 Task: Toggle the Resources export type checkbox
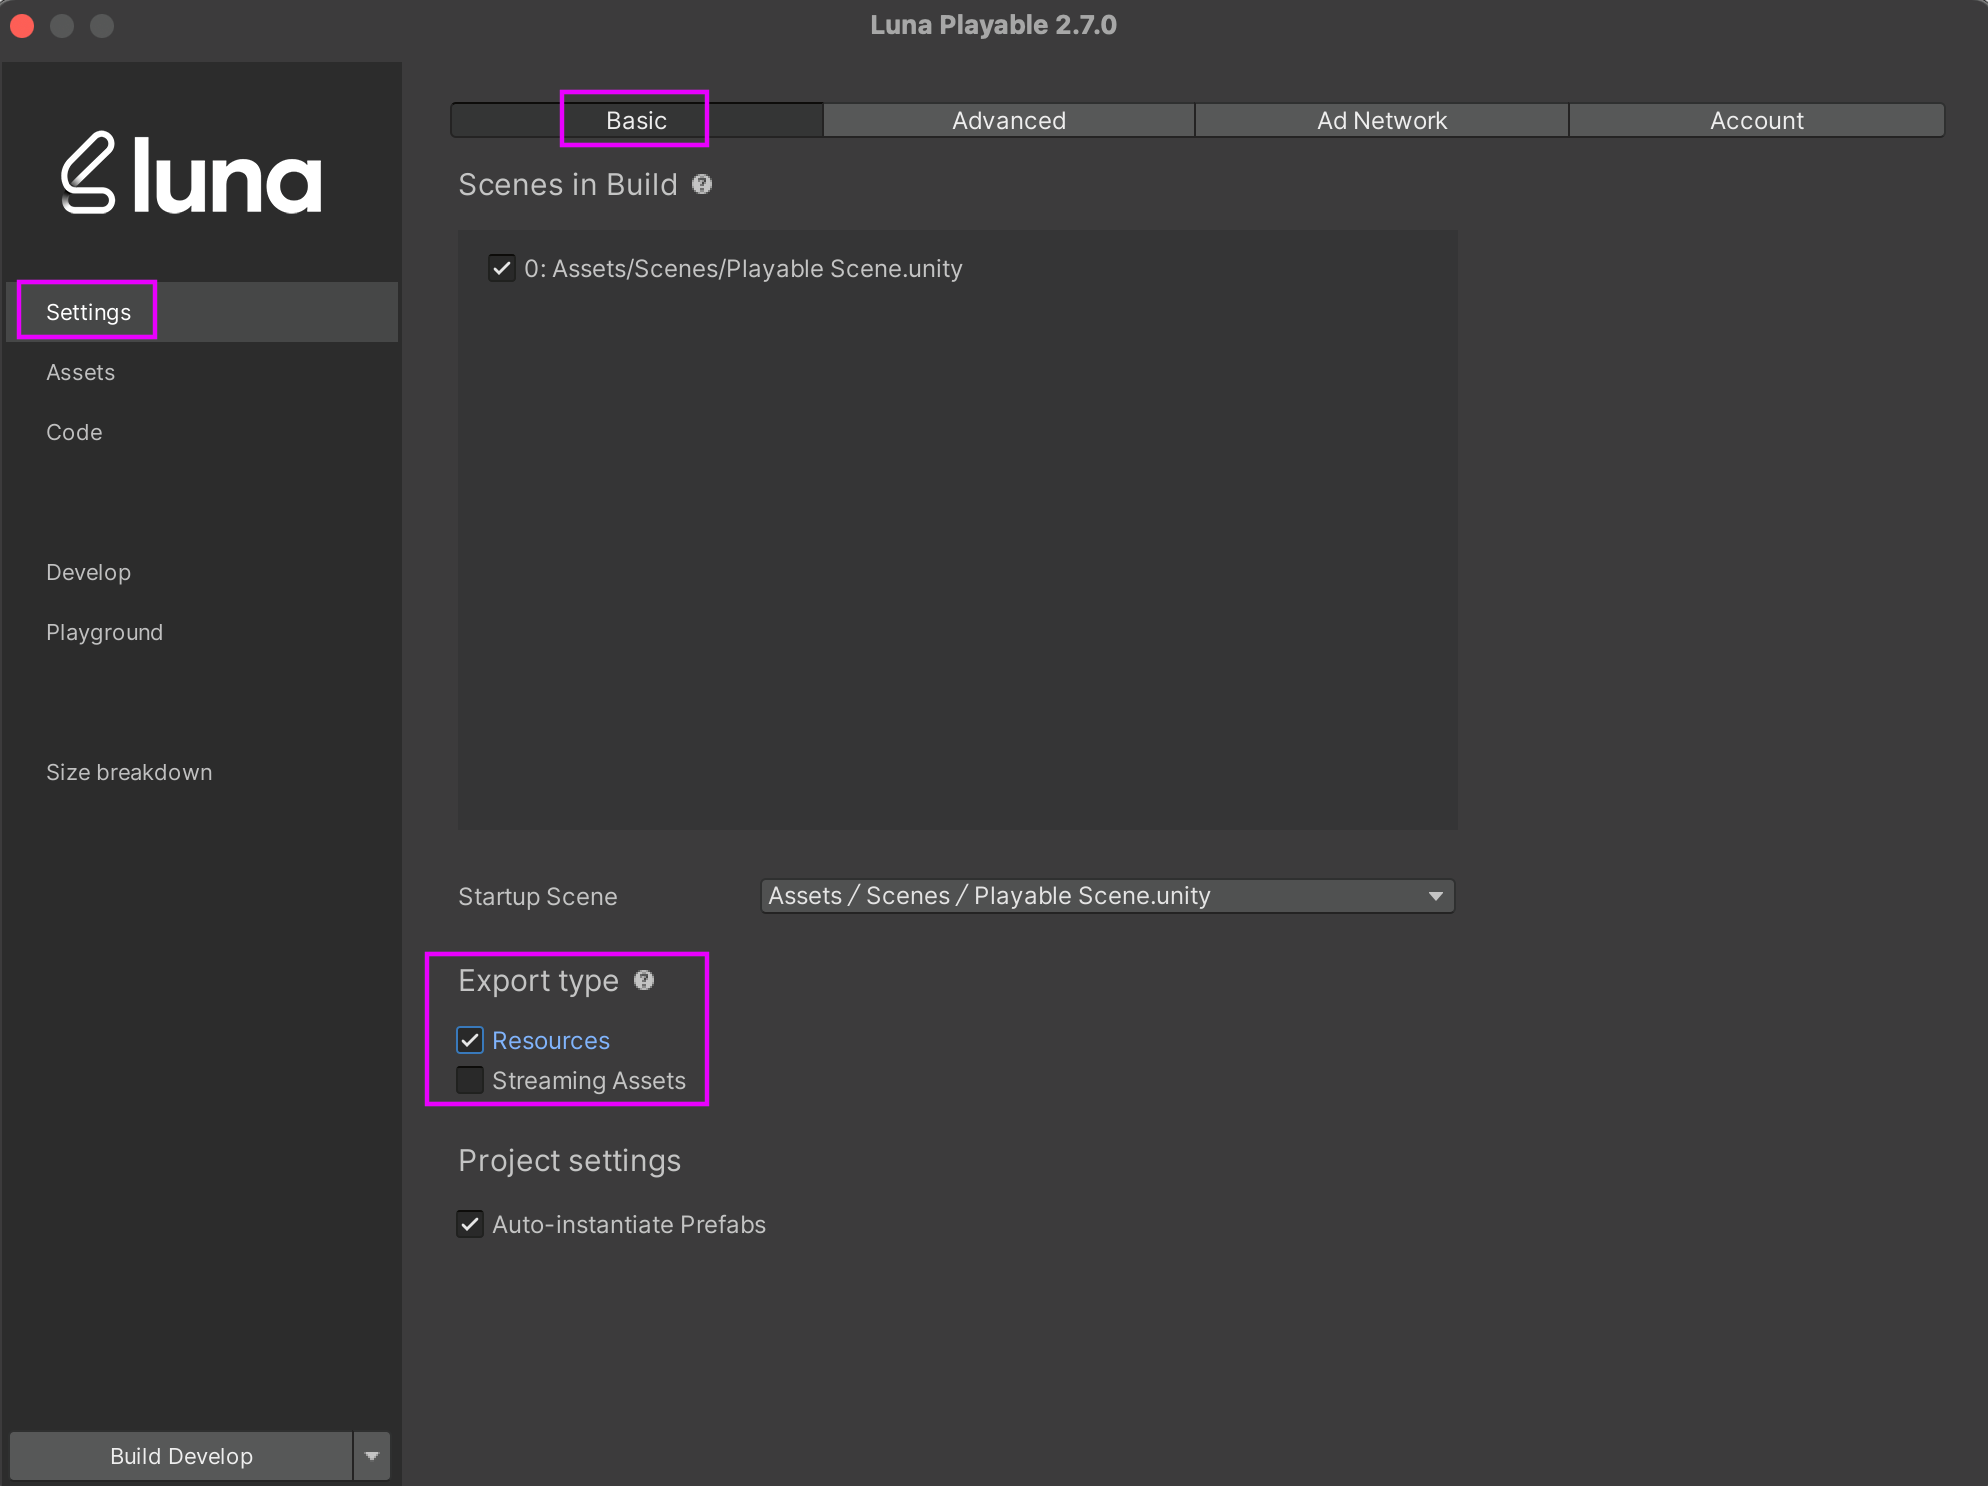[x=471, y=1038]
